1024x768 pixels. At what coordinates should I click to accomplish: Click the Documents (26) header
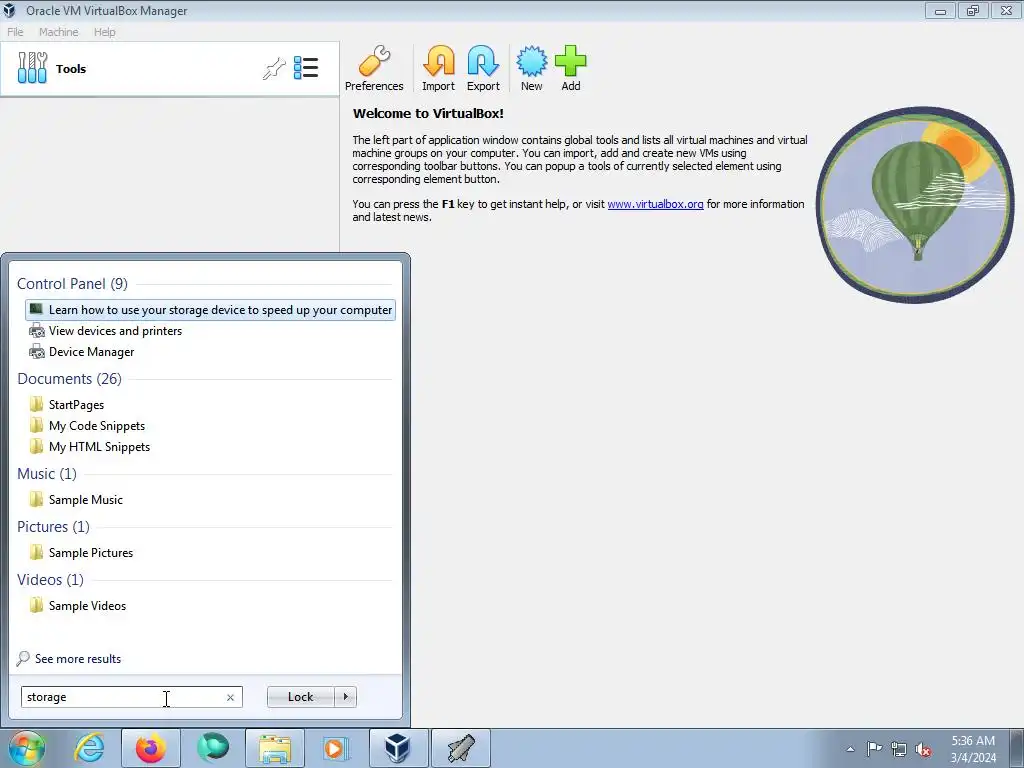(x=69, y=379)
